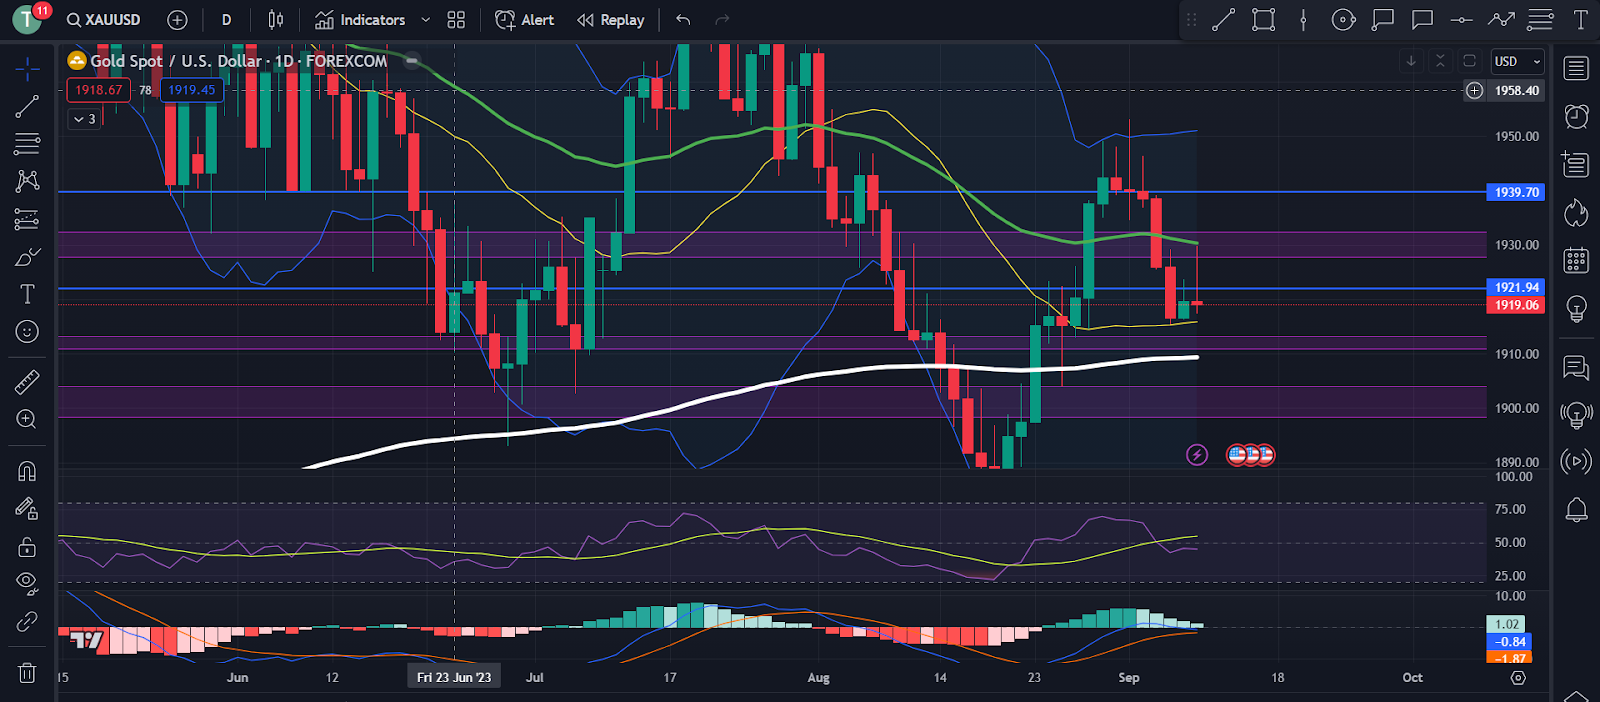The width and height of the screenshot is (1600, 702).
Task: Pick the circle tool in favorites toolbar
Action: pos(1343,20)
